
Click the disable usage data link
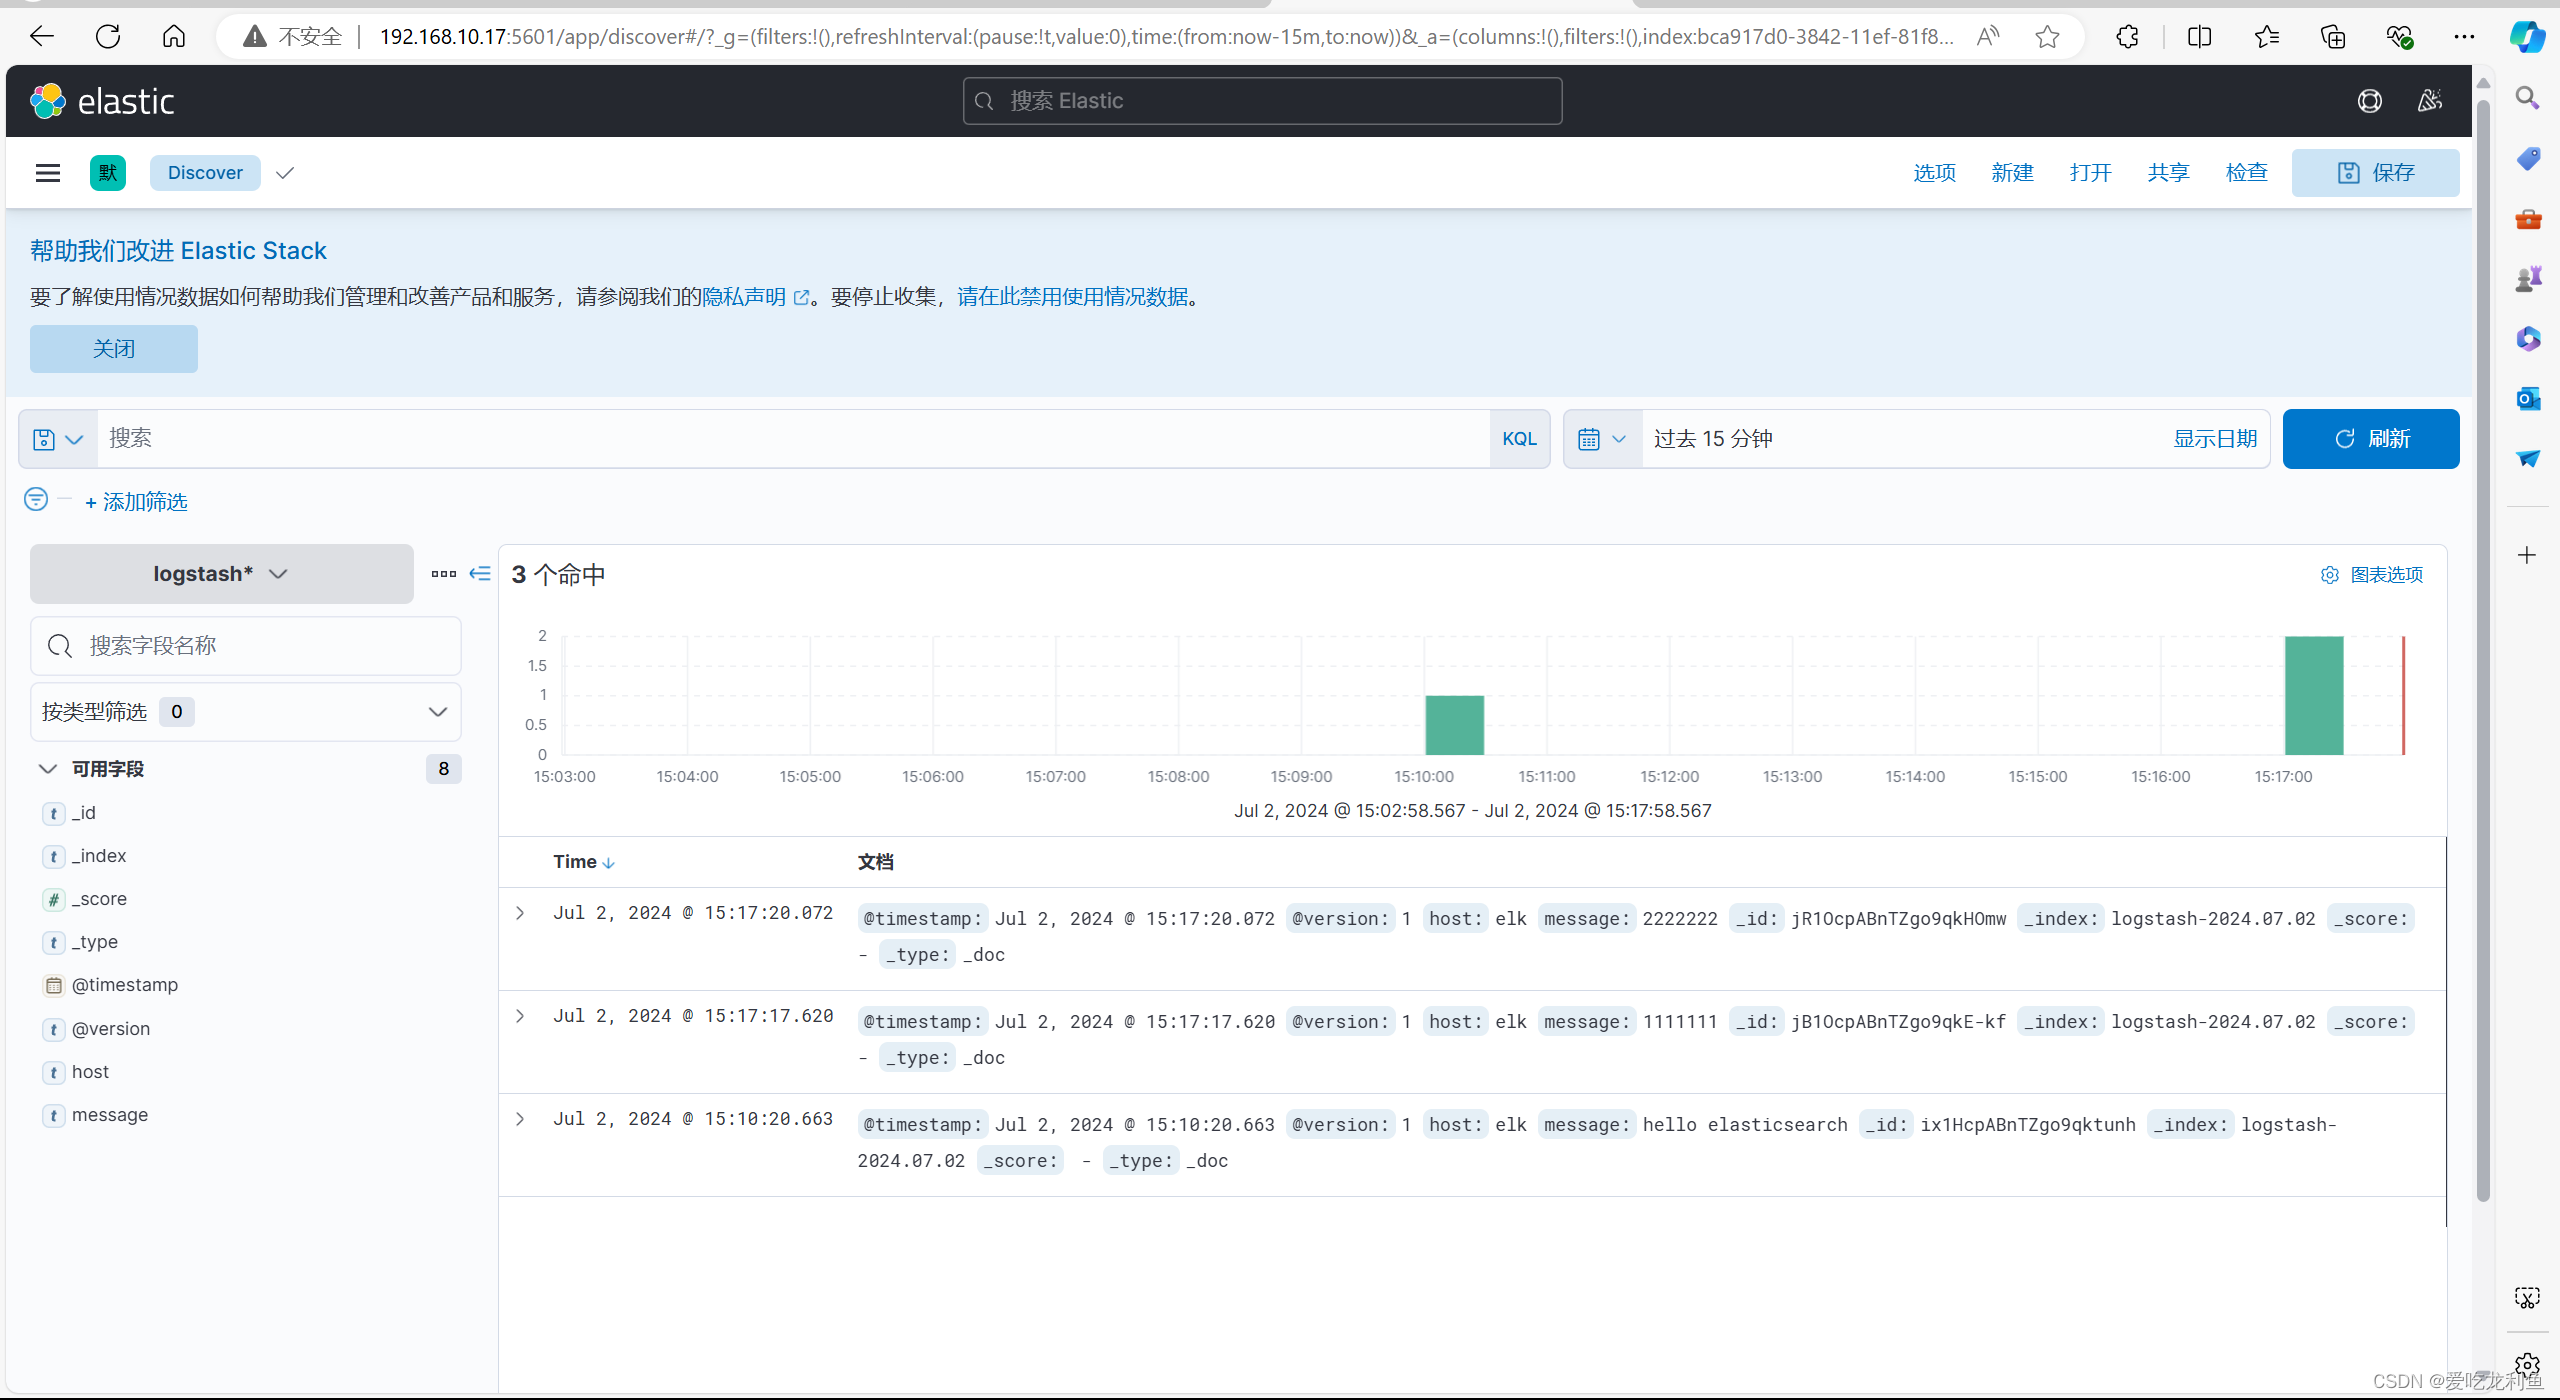pos(1072,297)
